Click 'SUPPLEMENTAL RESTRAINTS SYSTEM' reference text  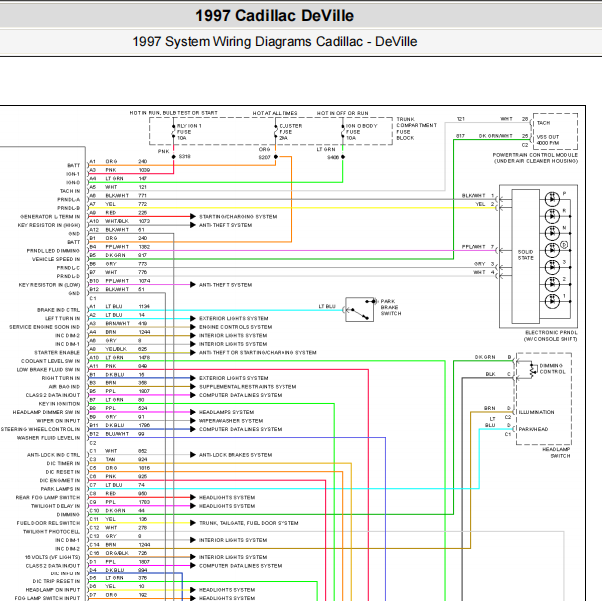click(x=247, y=387)
